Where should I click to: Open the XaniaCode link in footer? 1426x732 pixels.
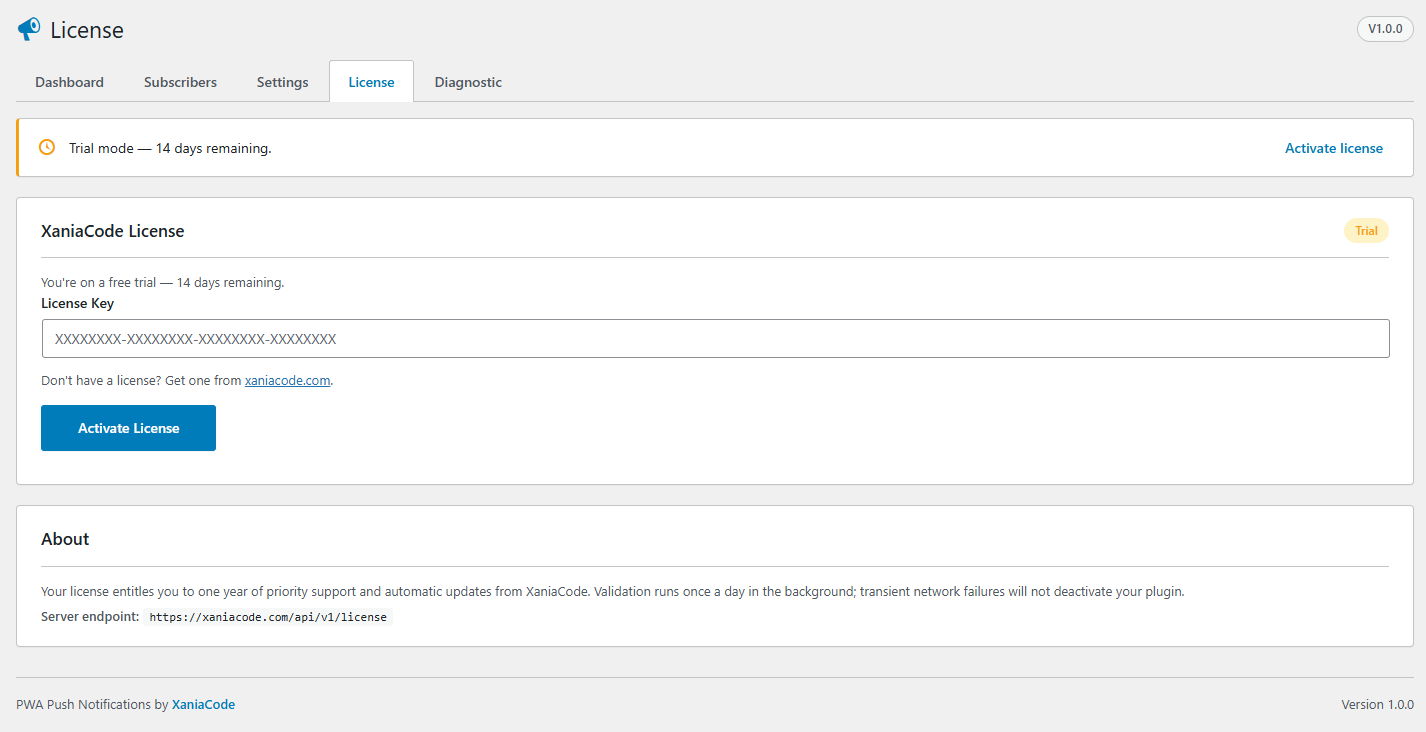203,704
